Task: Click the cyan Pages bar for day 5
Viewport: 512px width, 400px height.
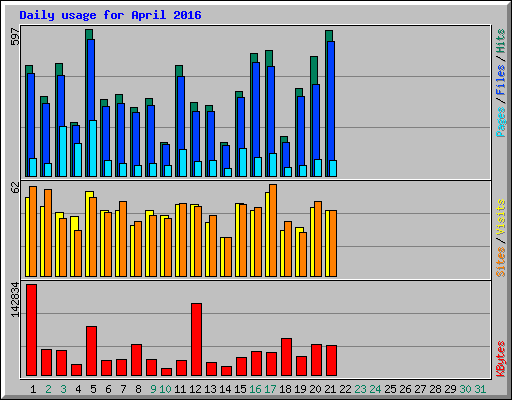Action: [x=93, y=149]
